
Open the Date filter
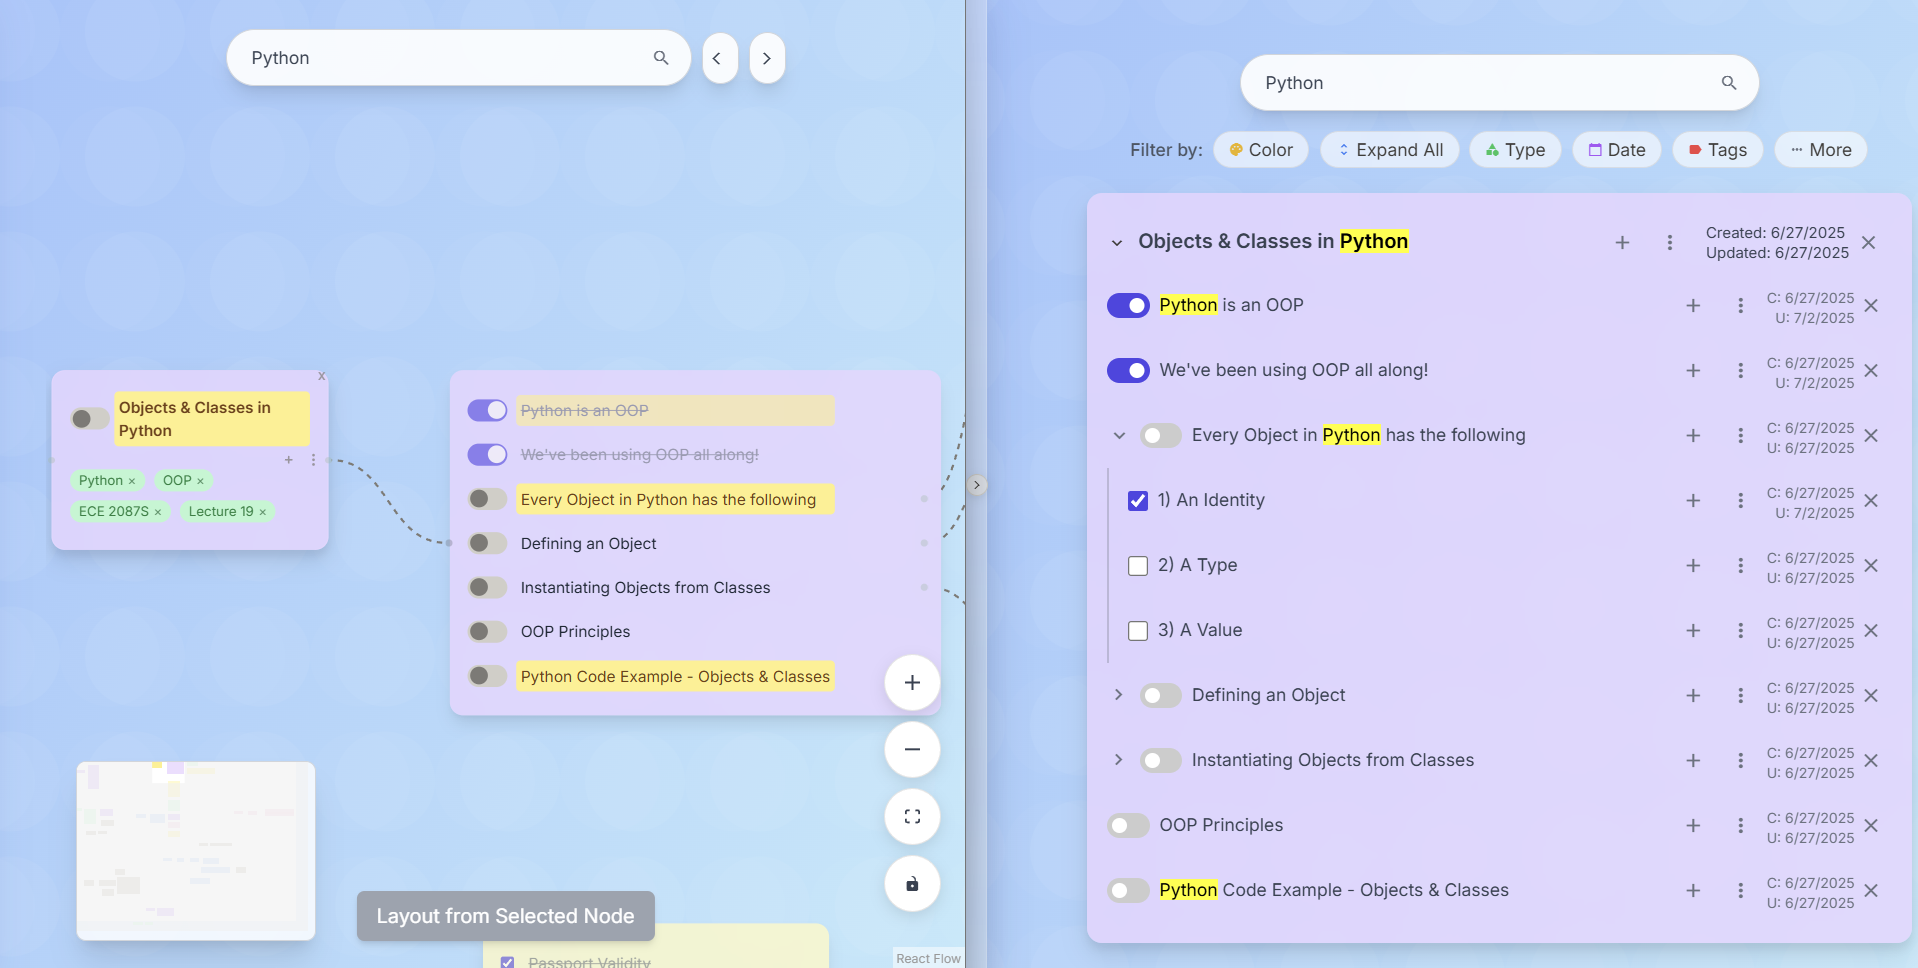[1617, 150]
